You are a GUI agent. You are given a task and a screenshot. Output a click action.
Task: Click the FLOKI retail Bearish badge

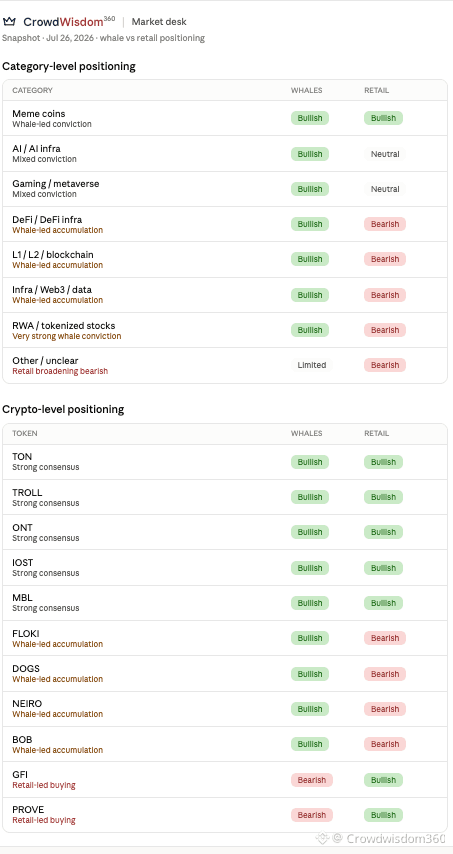[x=385, y=638]
